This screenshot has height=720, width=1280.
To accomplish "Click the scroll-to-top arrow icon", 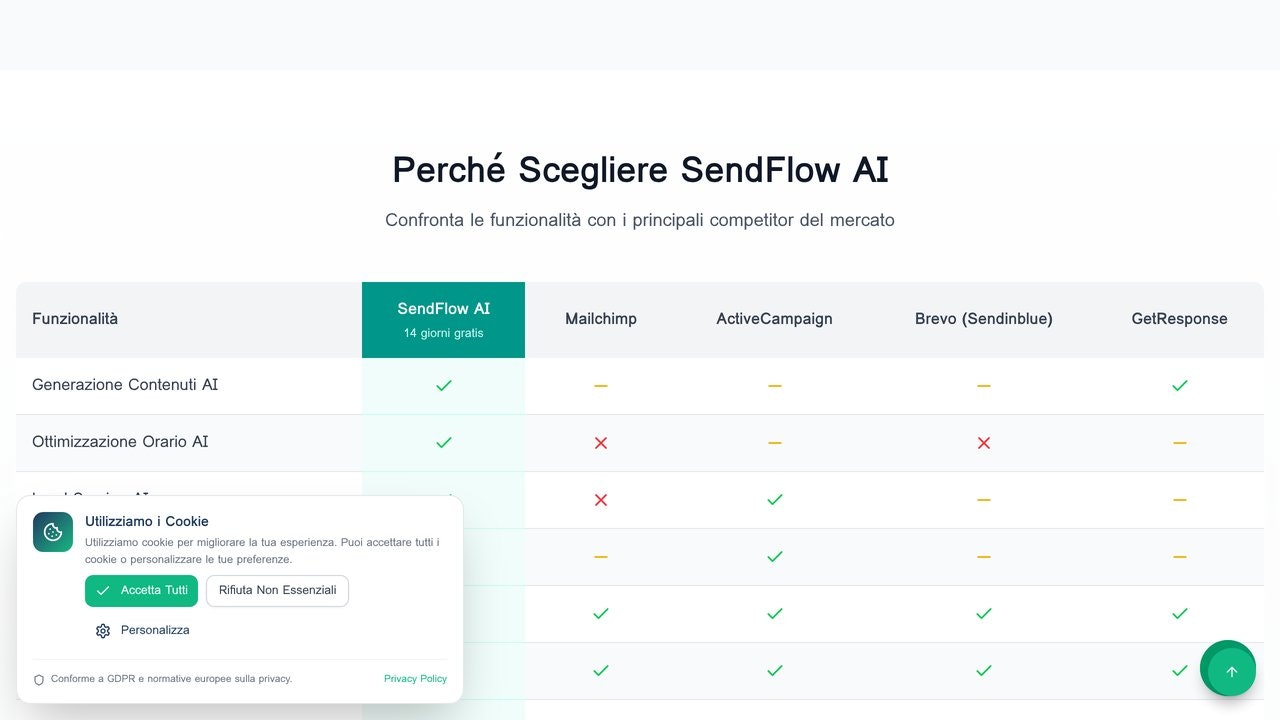I will [1228, 668].
